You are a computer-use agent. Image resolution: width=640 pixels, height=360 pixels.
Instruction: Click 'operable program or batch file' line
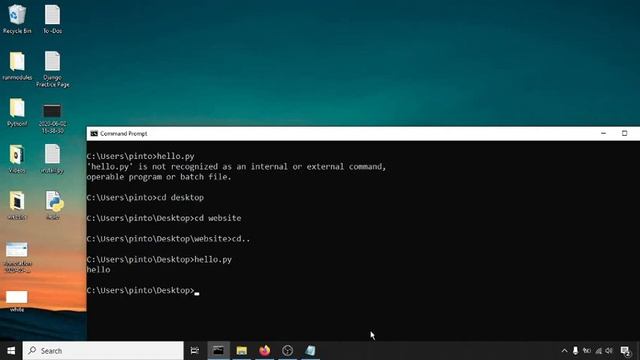(x=159, y=177)
